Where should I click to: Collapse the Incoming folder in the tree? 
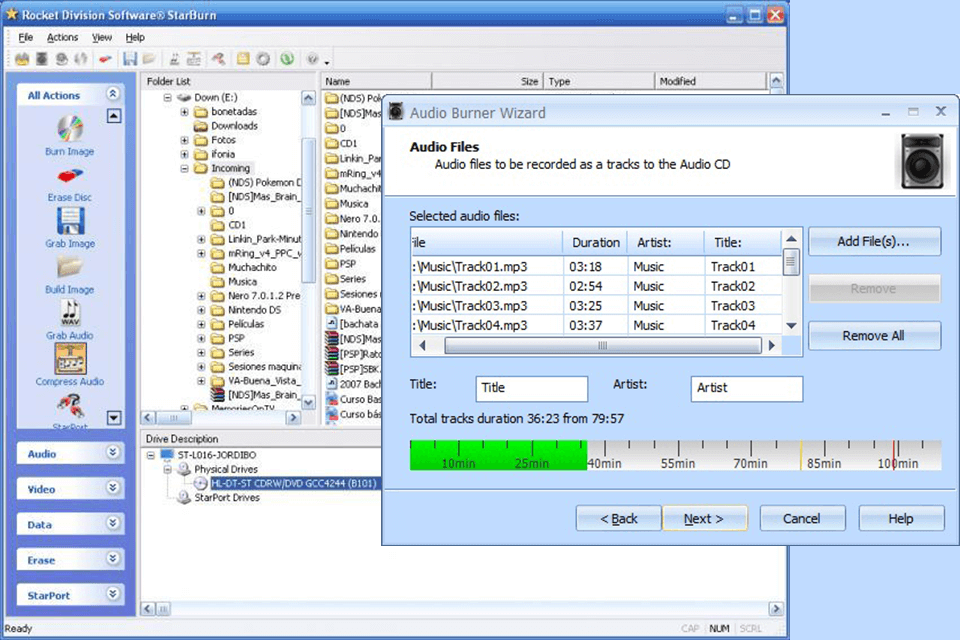click(x=184, y=168)
